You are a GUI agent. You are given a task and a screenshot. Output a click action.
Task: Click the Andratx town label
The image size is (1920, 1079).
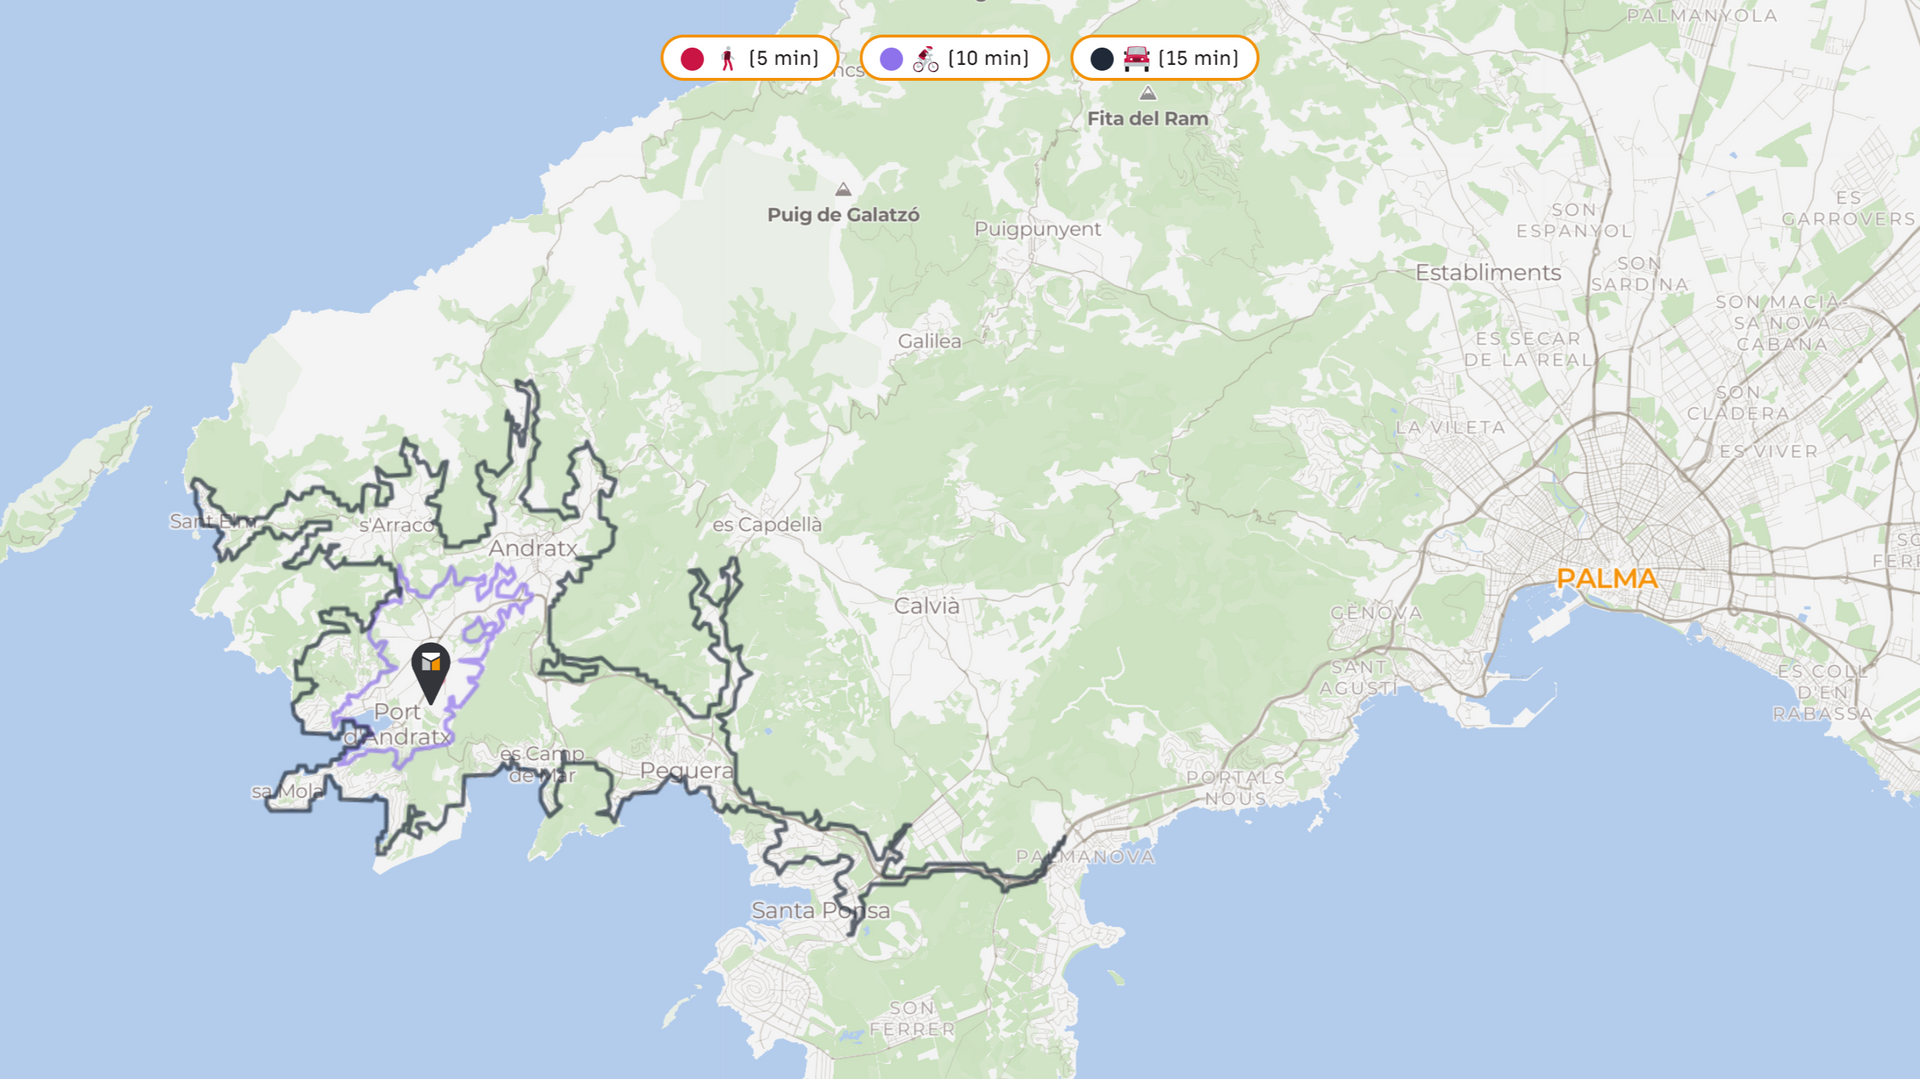[x=532, y=548]
